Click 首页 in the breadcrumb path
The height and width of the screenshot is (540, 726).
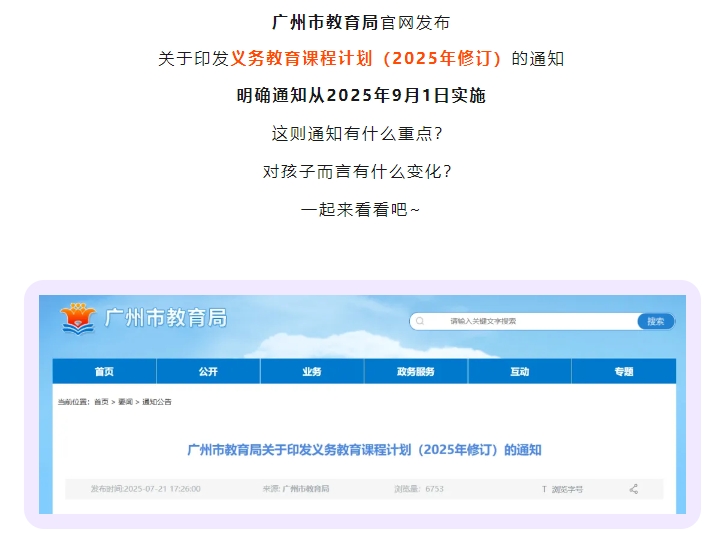[x=101, y=401]
